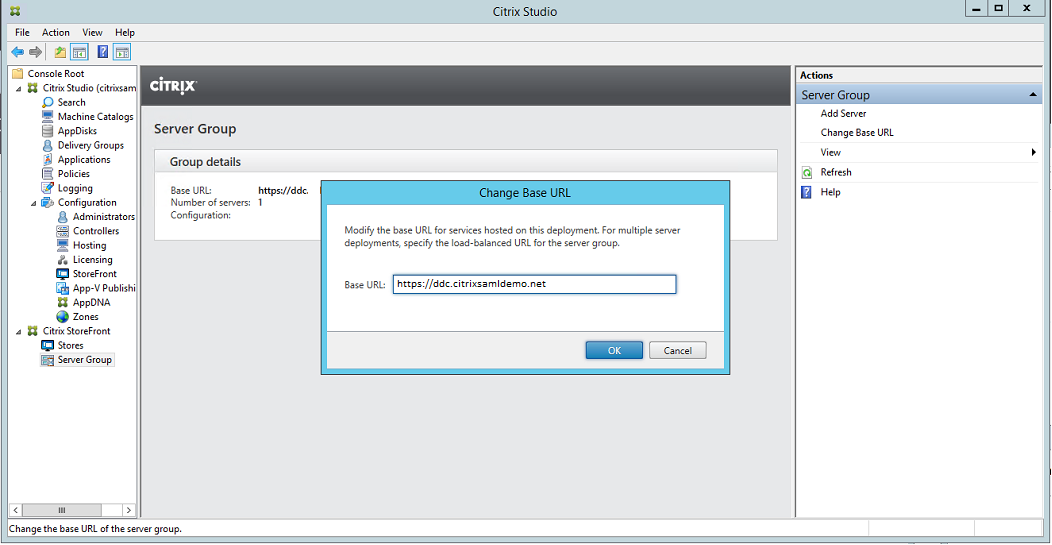
Task: Open the File menu
Action: (22, 32)
